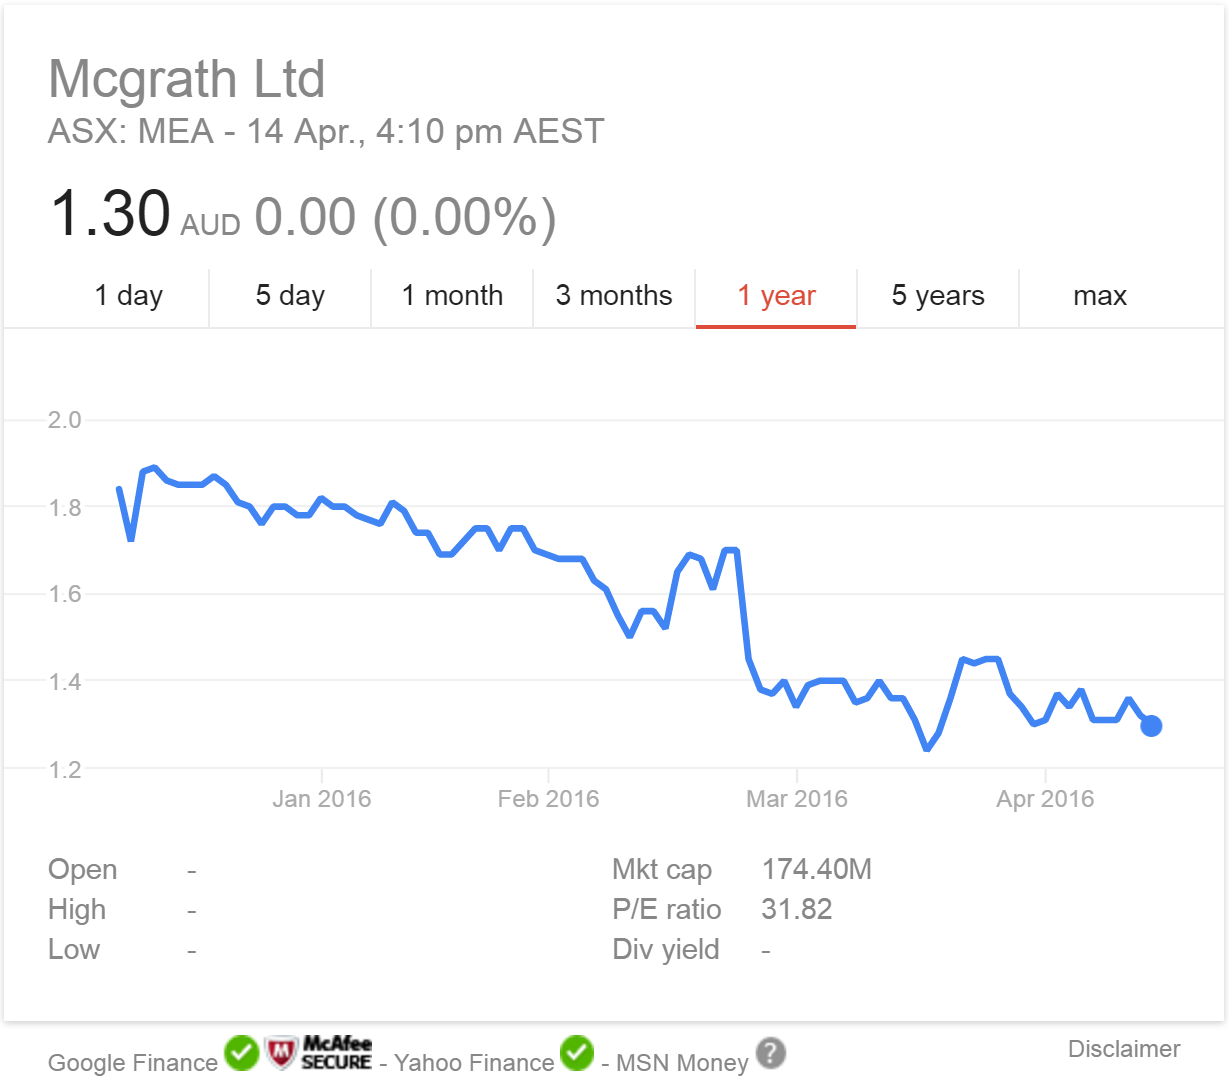Viewport: 1229px width, 1087px height.
Task: Follow the MSN Money link
Action: coord(682,1063)
